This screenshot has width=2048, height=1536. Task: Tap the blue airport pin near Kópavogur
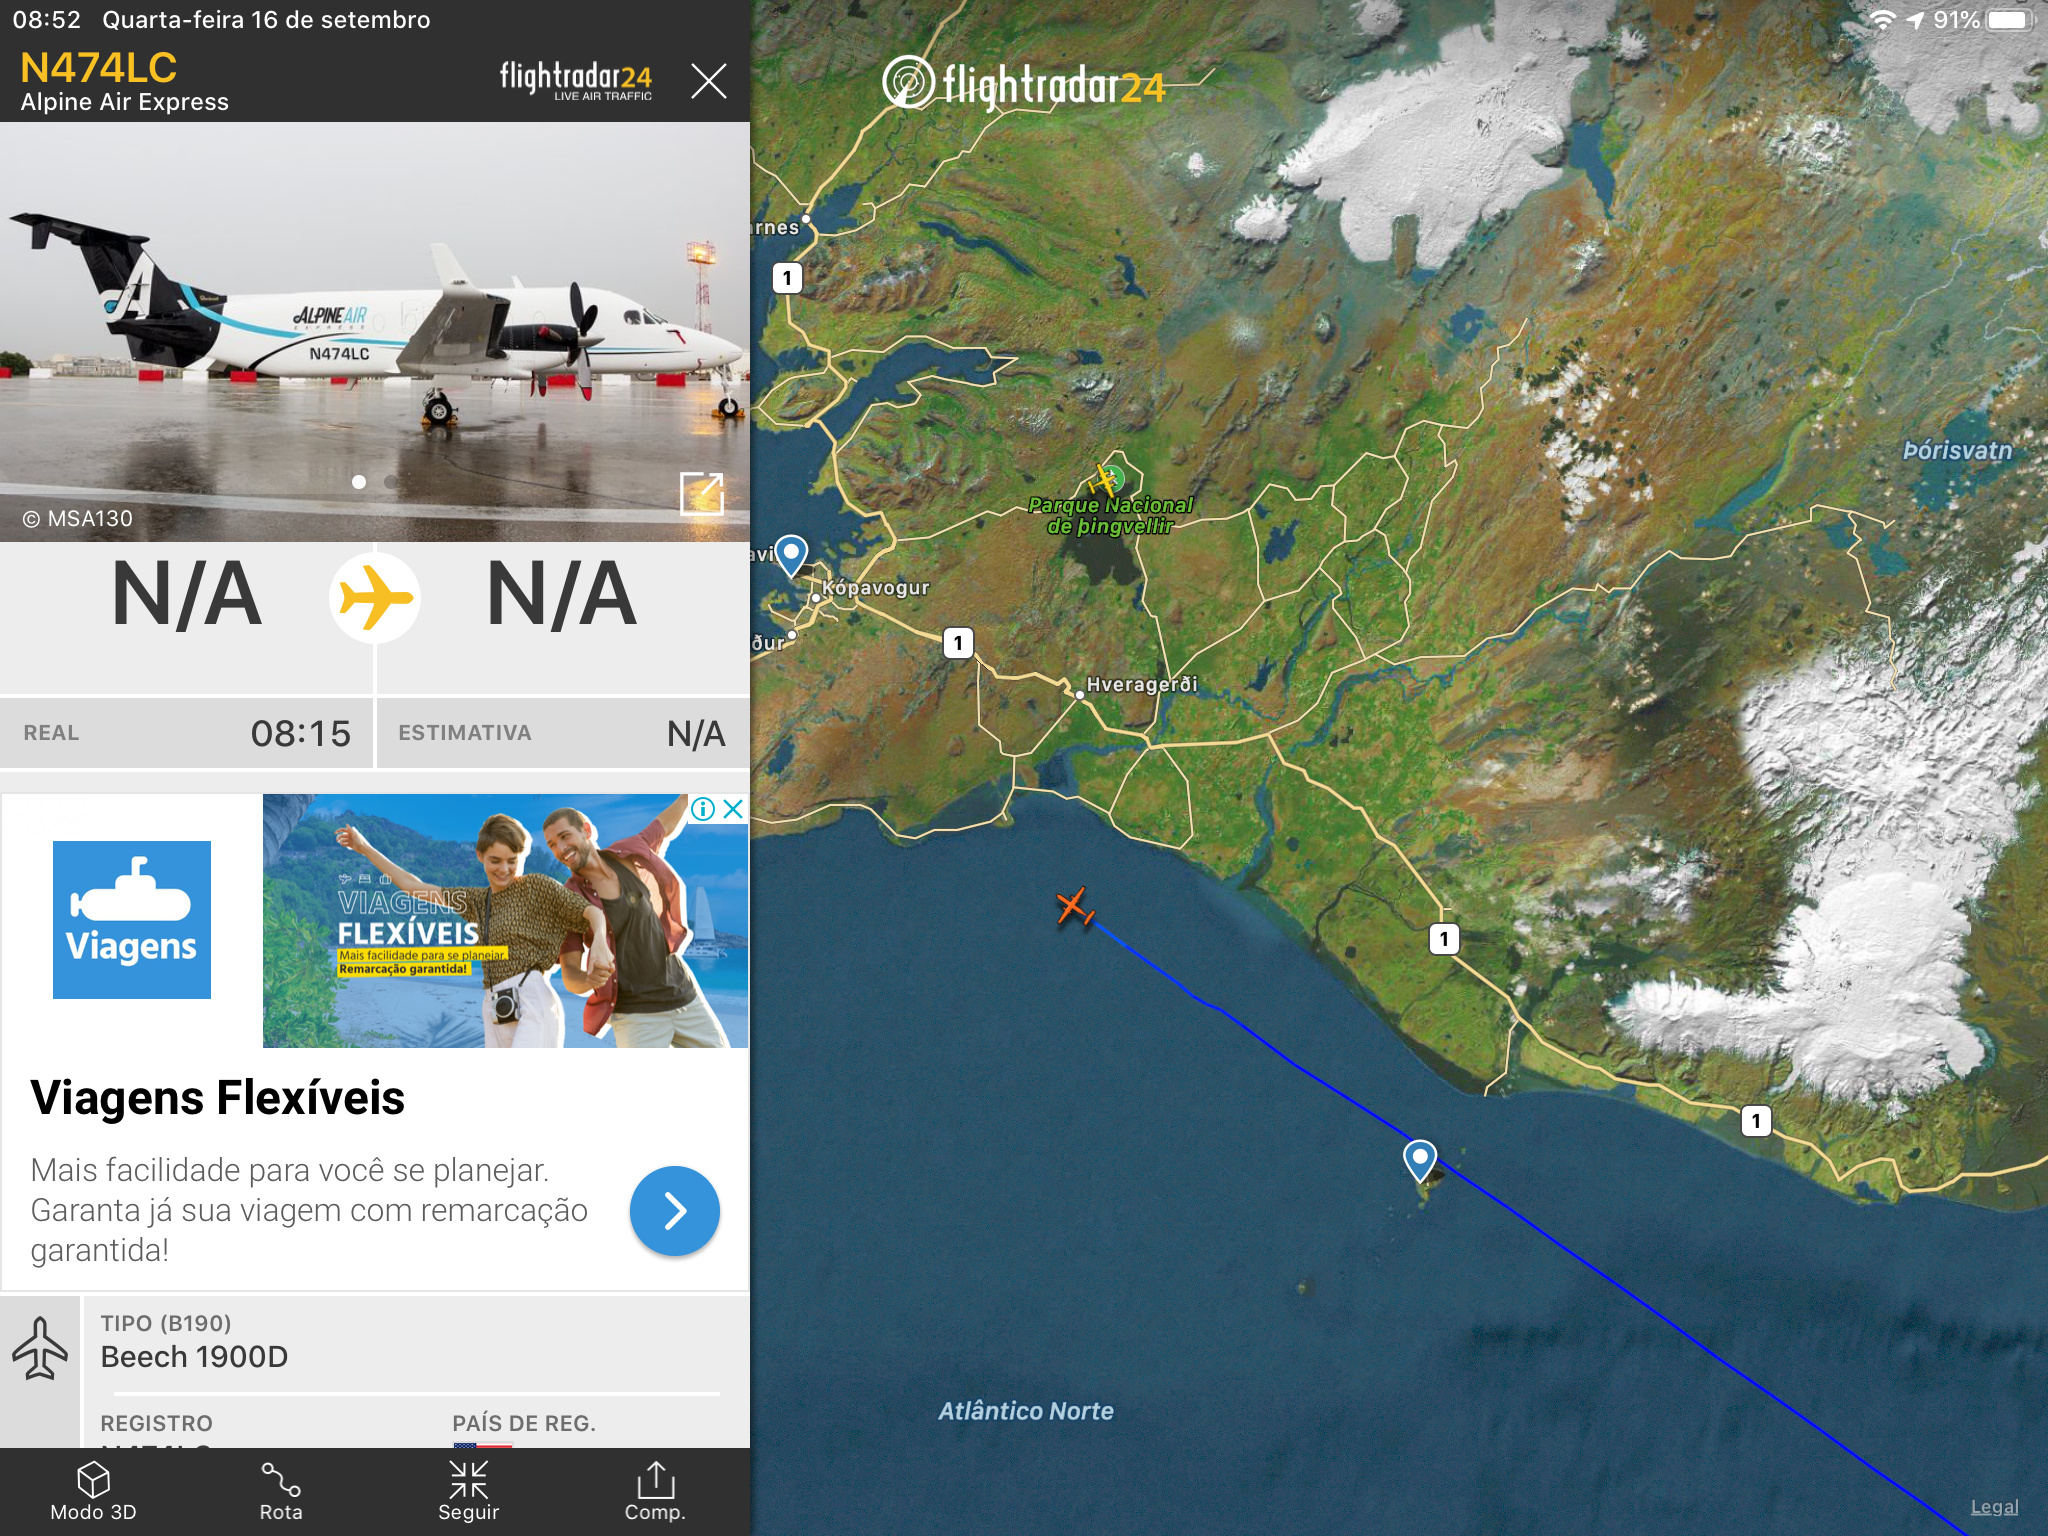(x=791, y=556)
